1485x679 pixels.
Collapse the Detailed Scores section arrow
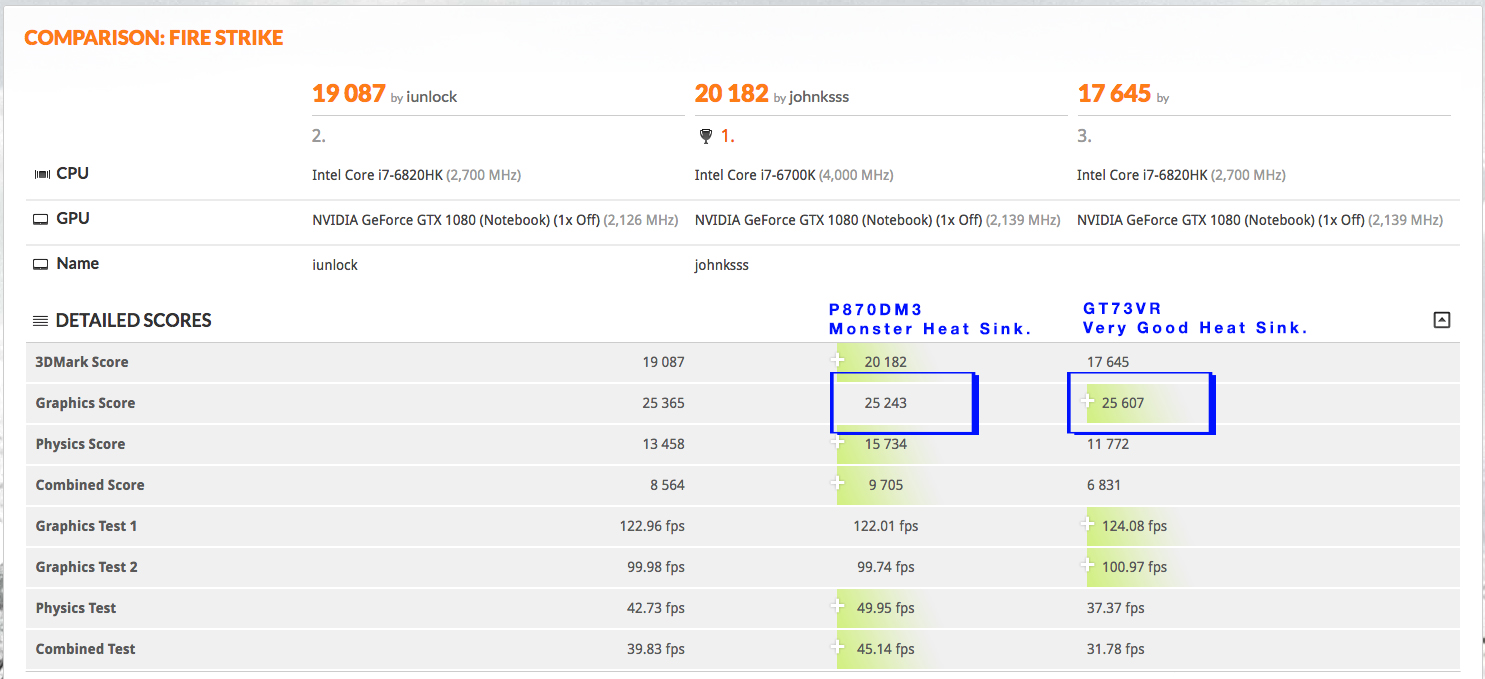coord(1441,320)
